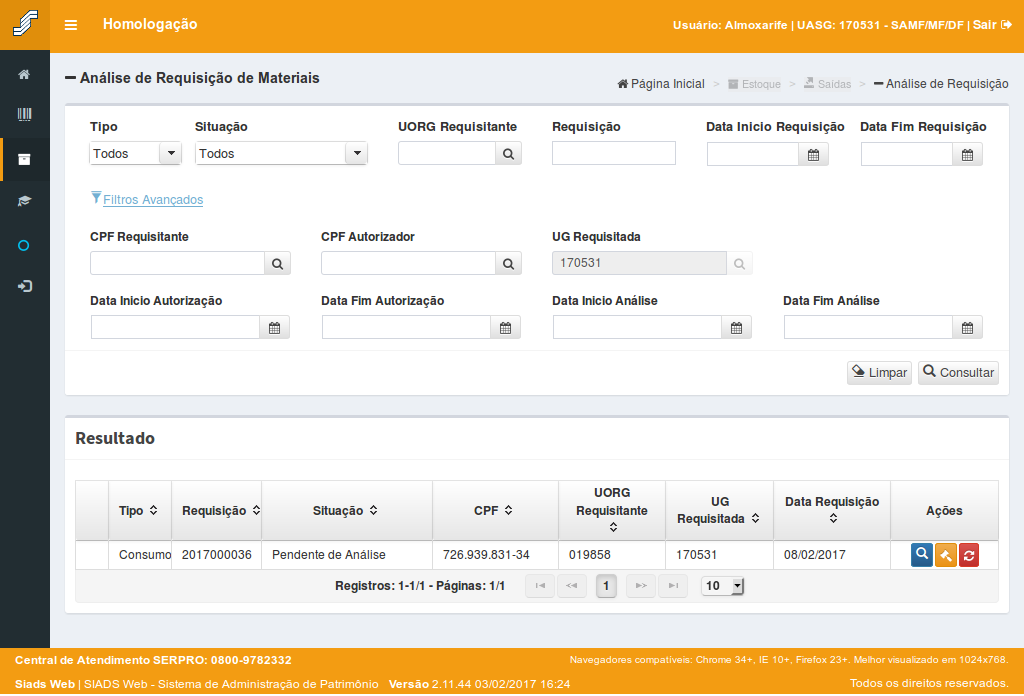Change rows per page dropdown showing 10
Screen dimensions: 1024x696
point(722,586)
